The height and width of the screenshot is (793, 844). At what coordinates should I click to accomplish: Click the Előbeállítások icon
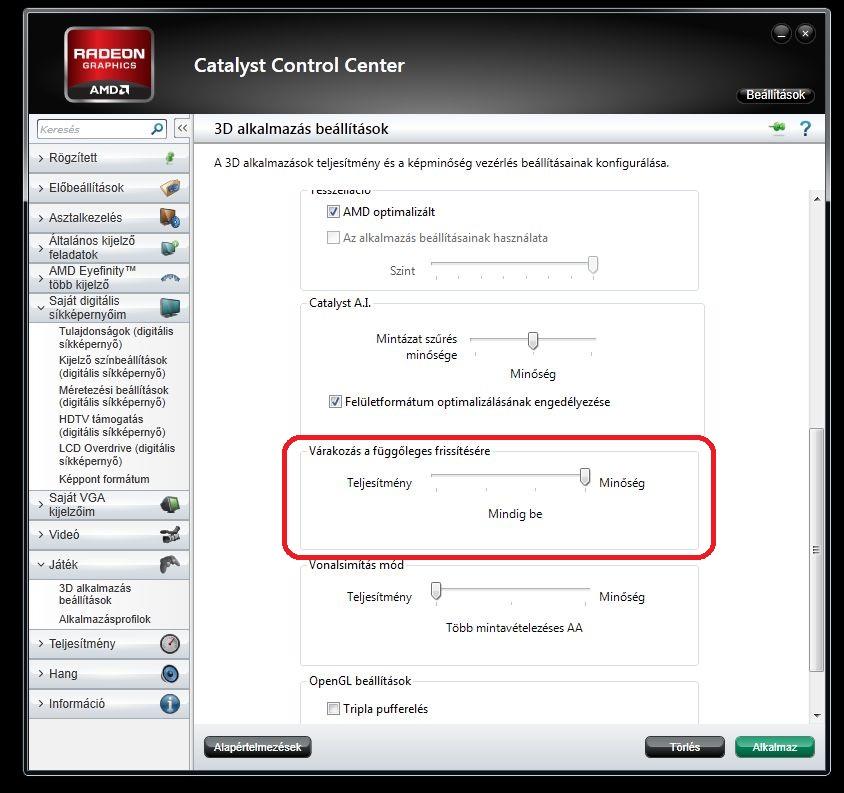click(x=170, y=188)
